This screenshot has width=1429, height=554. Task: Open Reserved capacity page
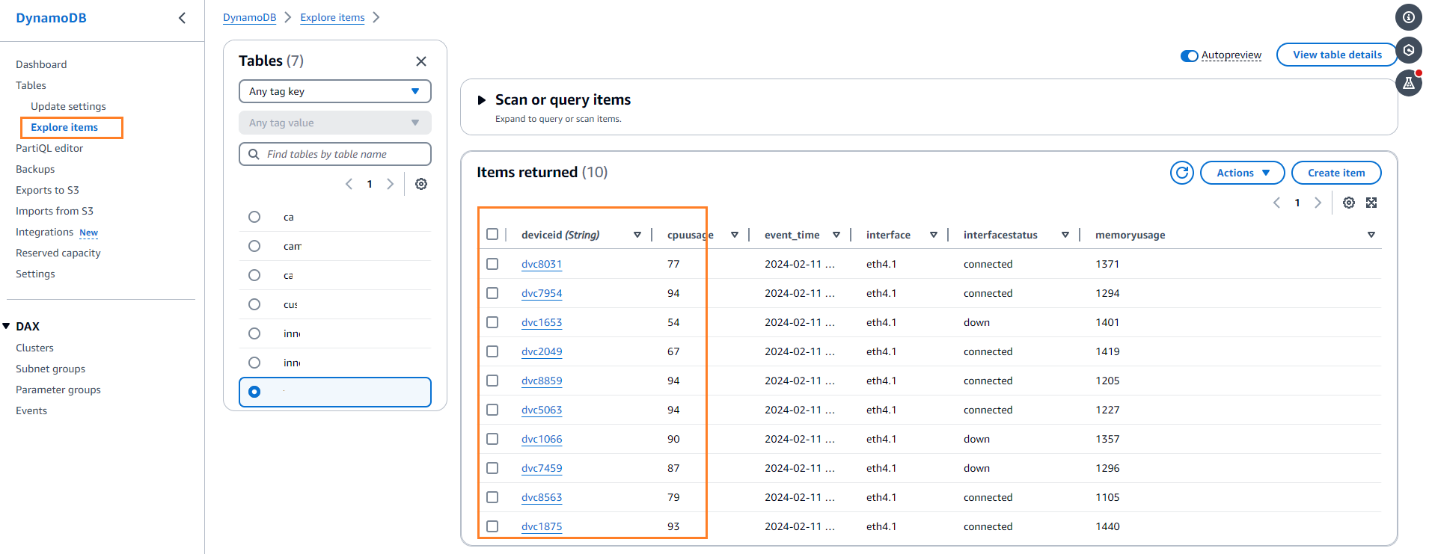pyautogui.click(x=57, y=253)
